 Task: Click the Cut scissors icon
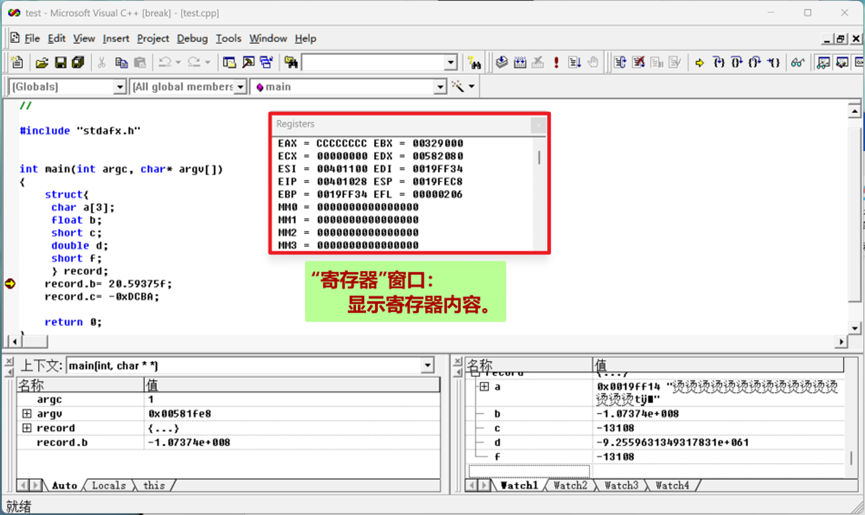pos(102,62)
